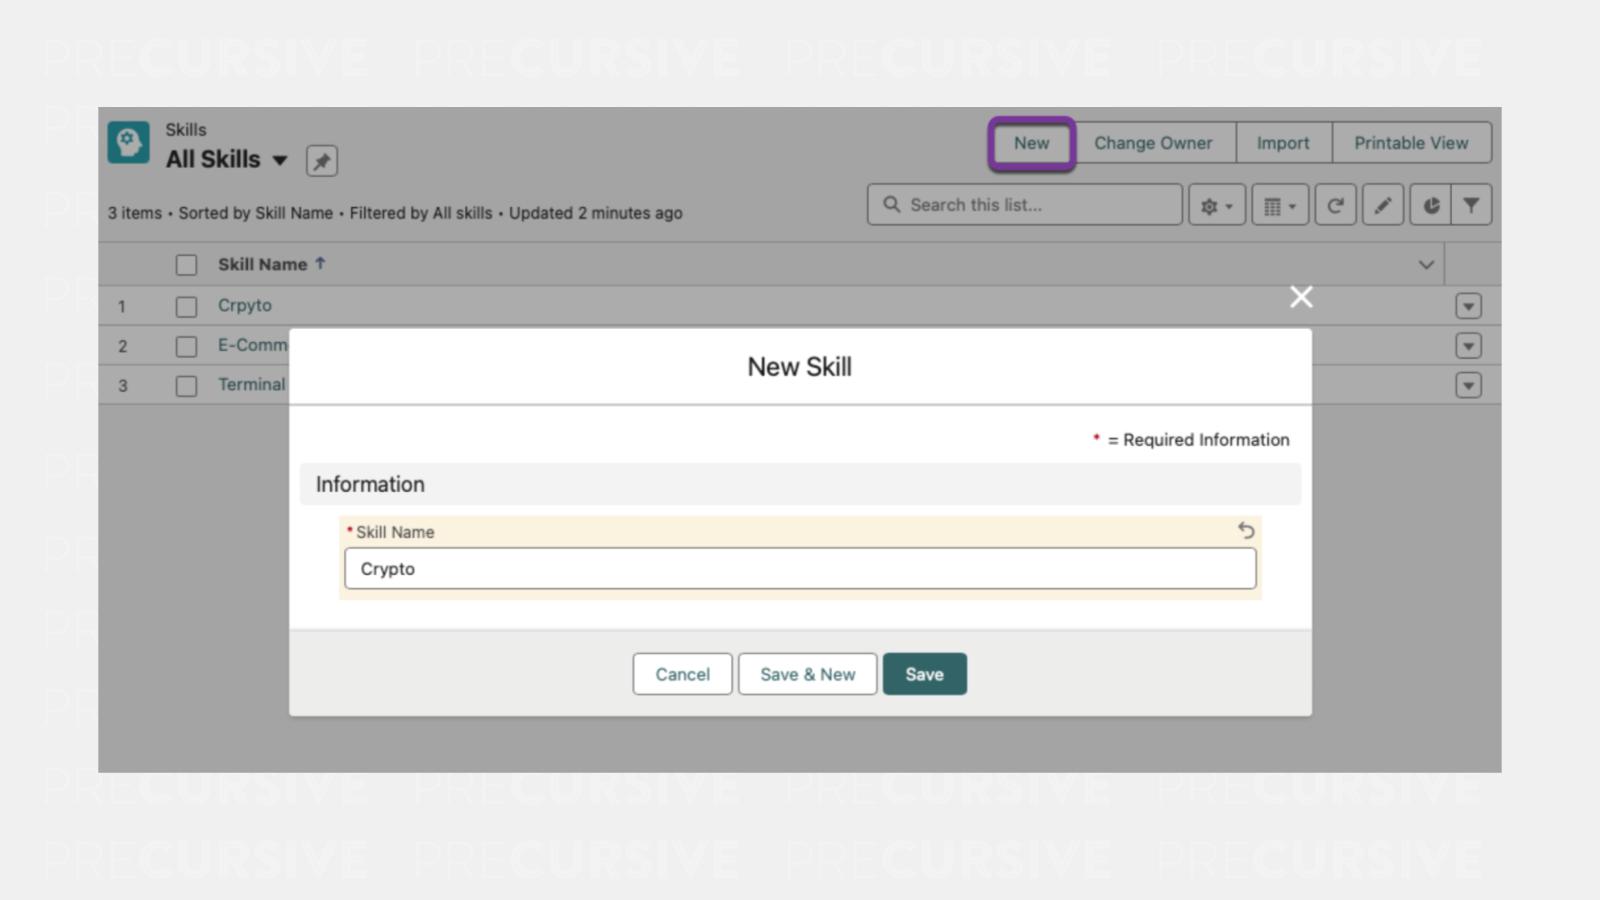Refresh the Skills list
Viewport: 1600px width, 900px height.
coord(1335,205)
